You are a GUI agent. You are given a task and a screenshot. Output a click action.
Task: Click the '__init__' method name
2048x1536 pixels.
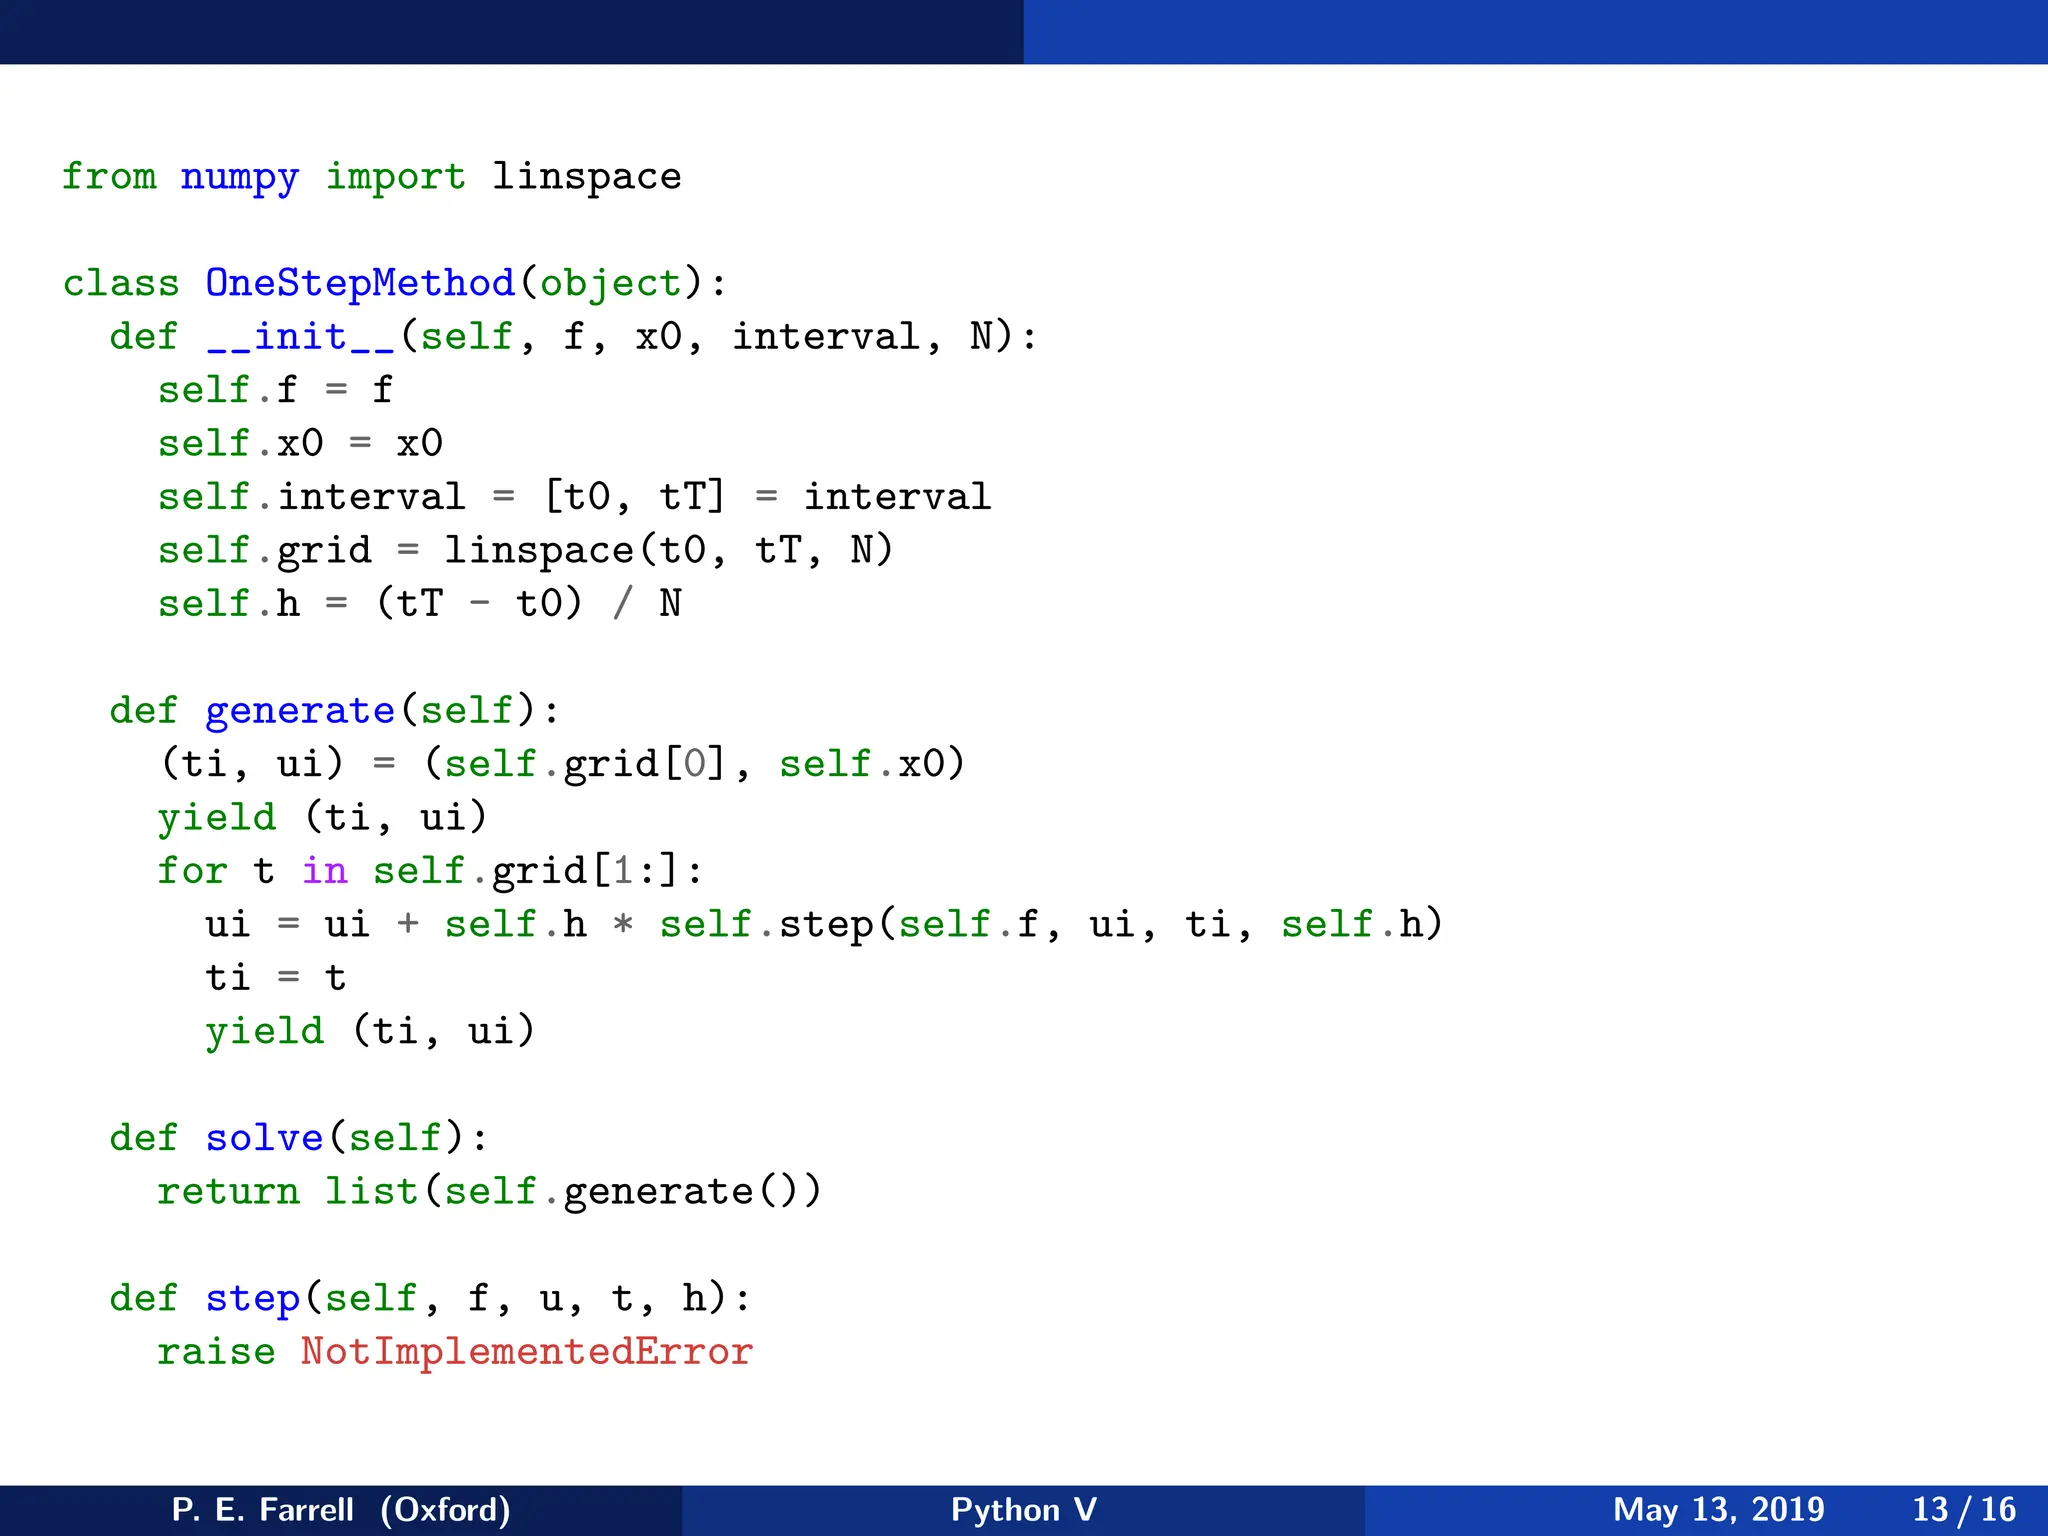300,337
